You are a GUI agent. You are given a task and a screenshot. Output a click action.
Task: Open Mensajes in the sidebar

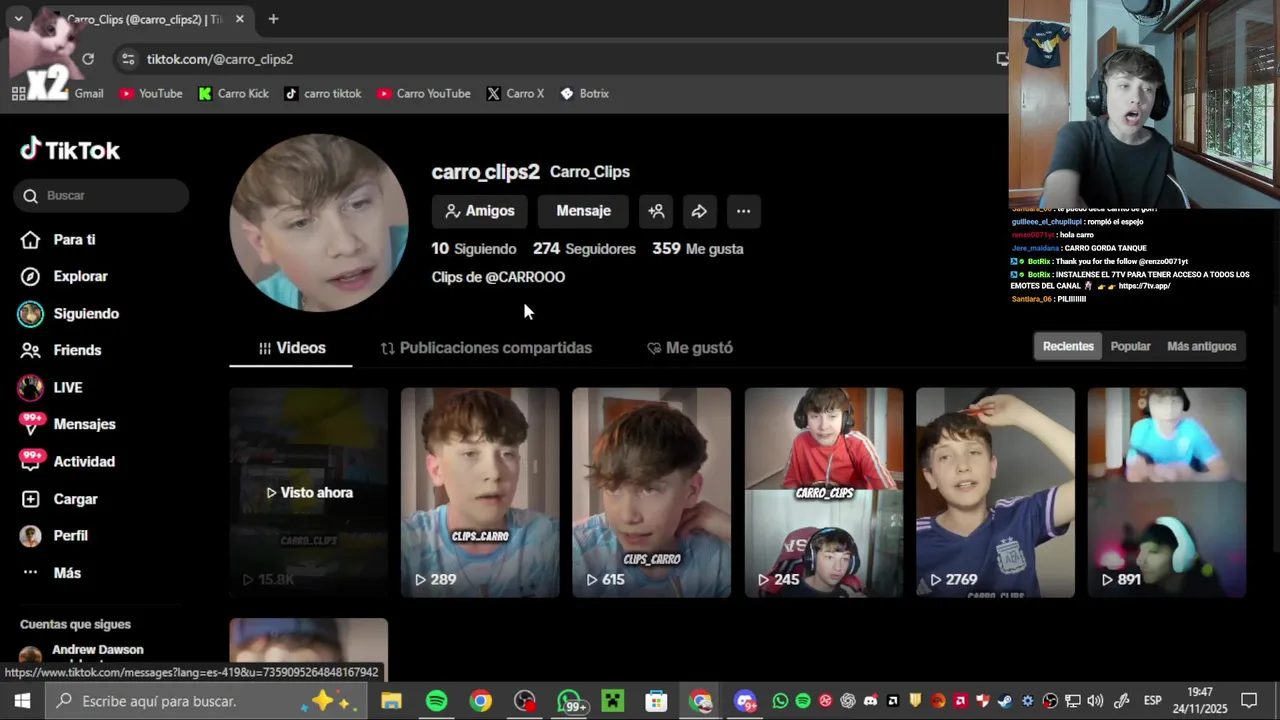tap(67, 424)
